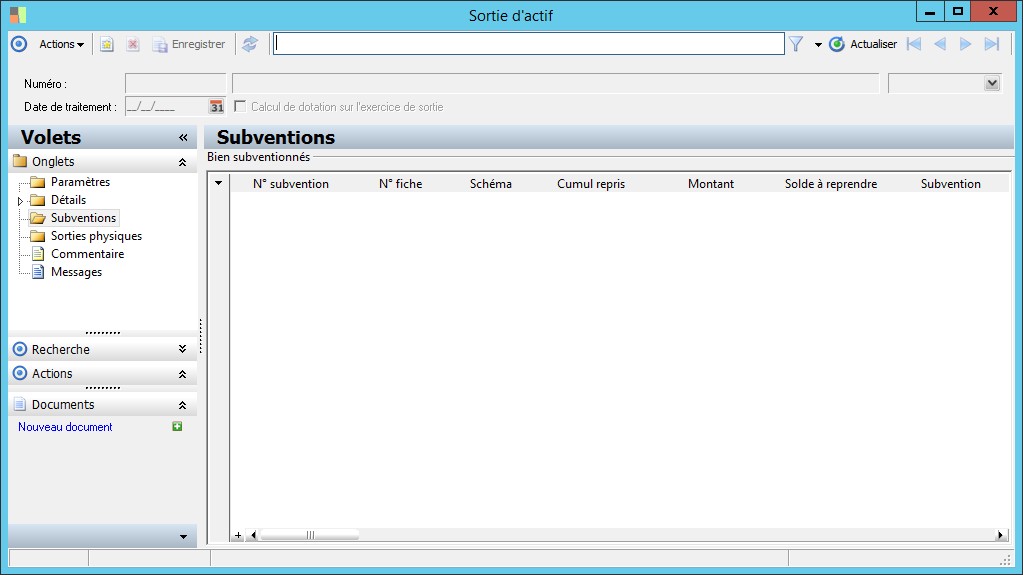Click the round blue Actions toolbar icon

coord(19,44)
